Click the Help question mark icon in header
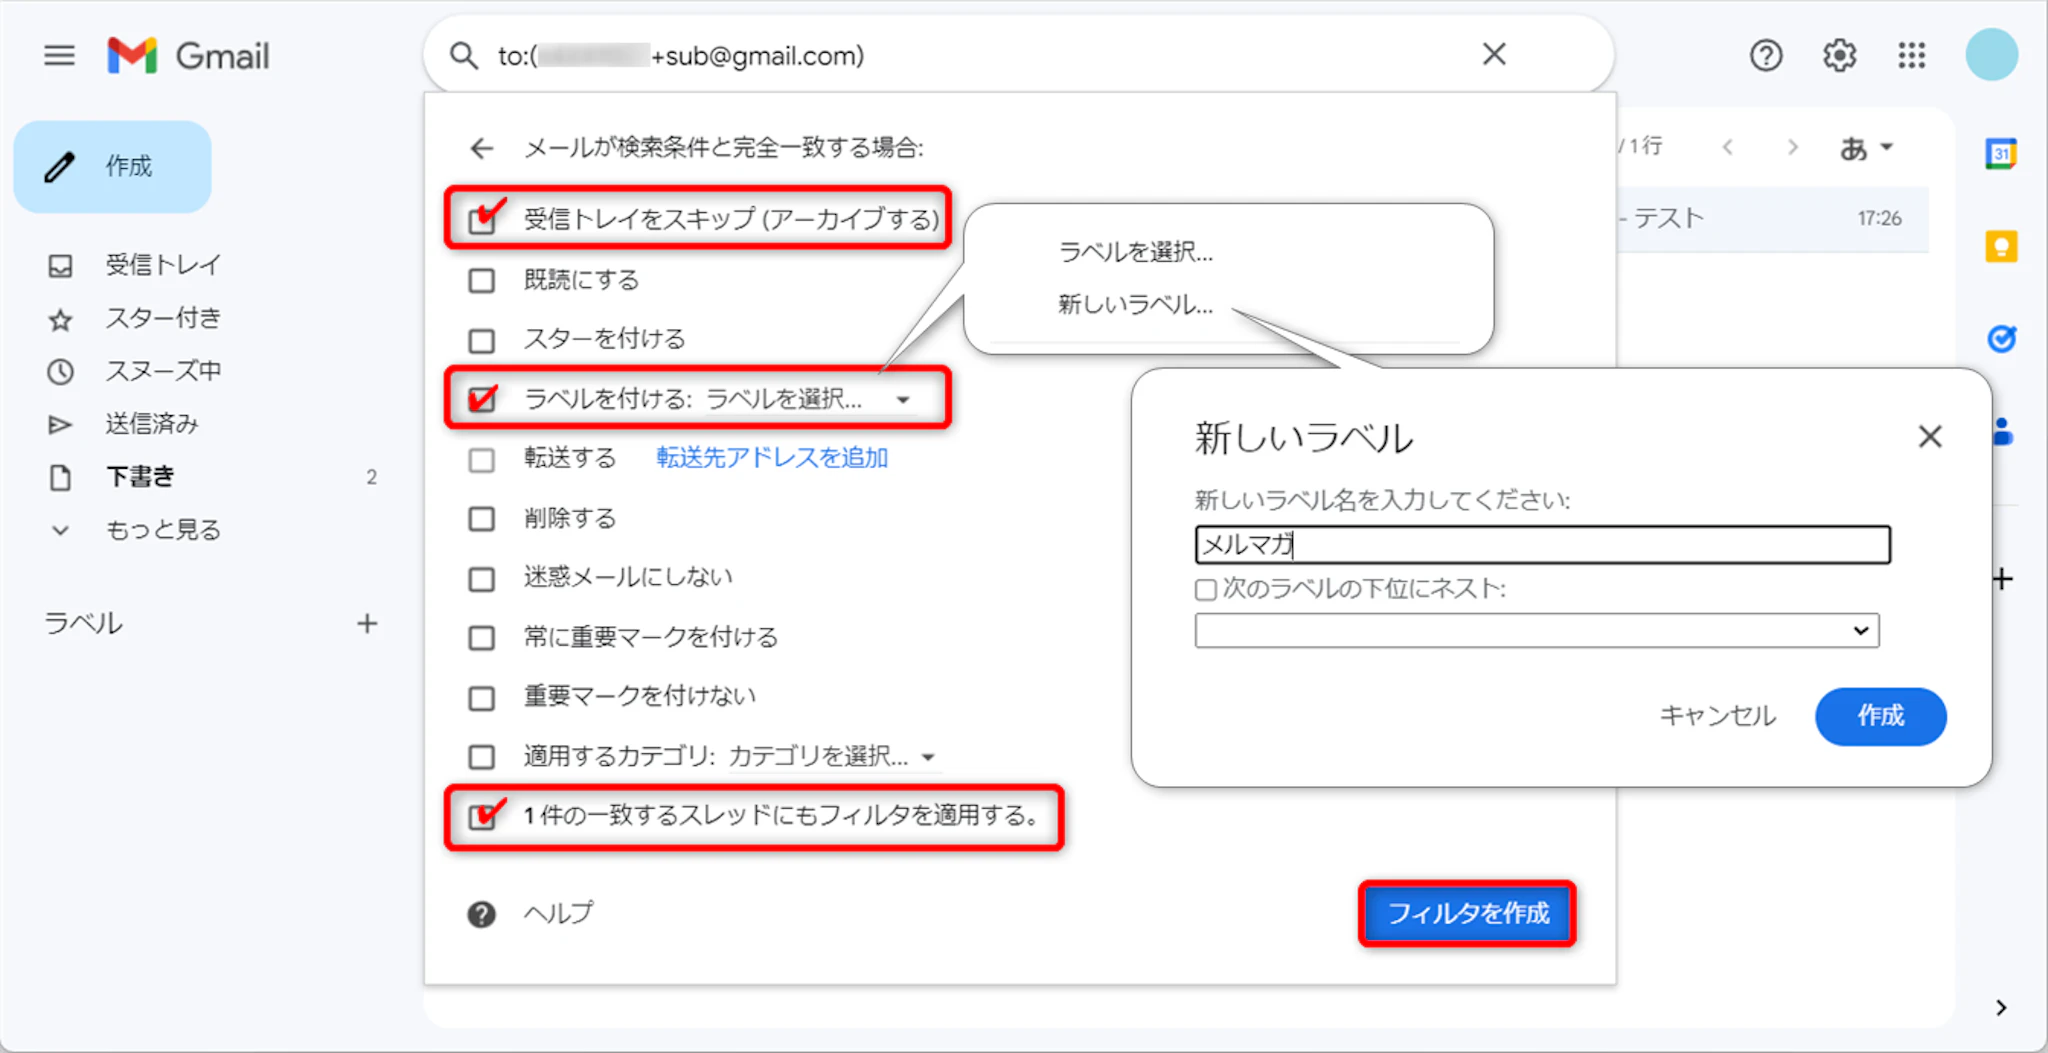Viewport: 2048px width, 1053px height. [x=1765, y=56]
